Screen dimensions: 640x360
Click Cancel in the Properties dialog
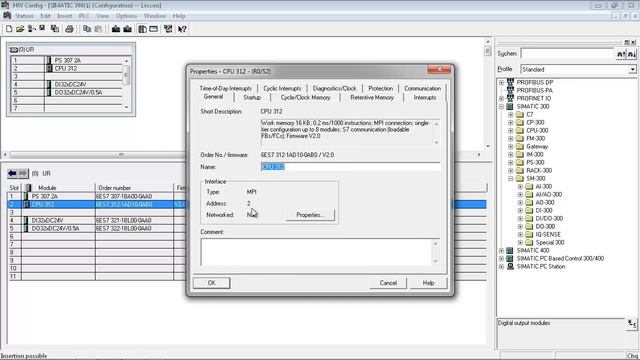pos(388,283)
